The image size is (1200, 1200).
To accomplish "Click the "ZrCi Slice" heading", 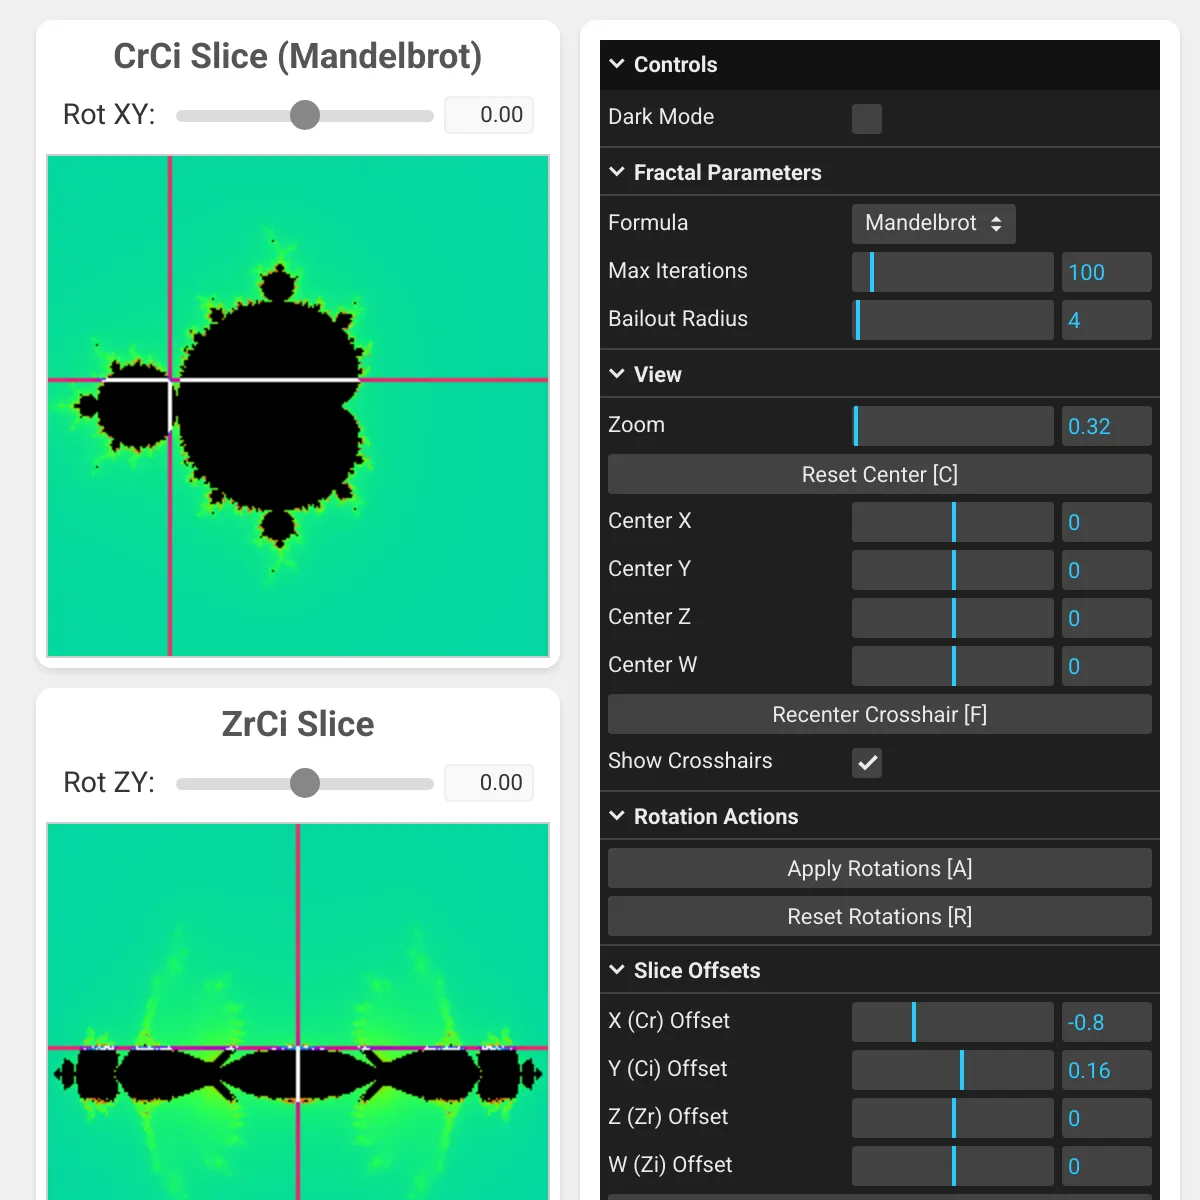I will coord(298,724).
